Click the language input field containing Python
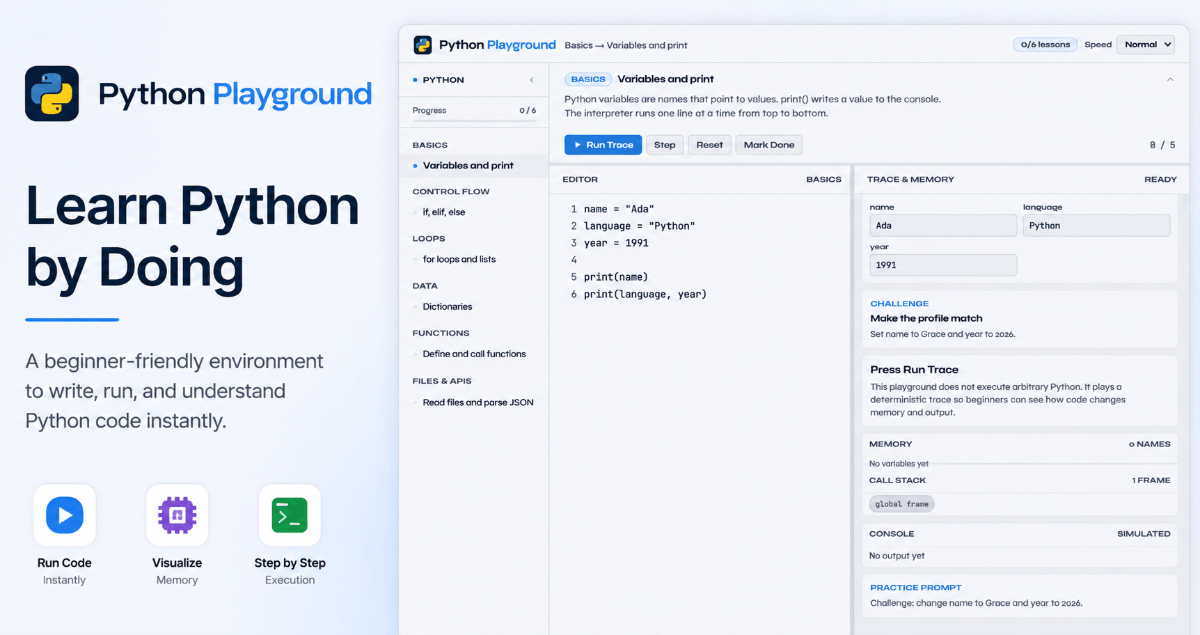 tap(1096, 226)
